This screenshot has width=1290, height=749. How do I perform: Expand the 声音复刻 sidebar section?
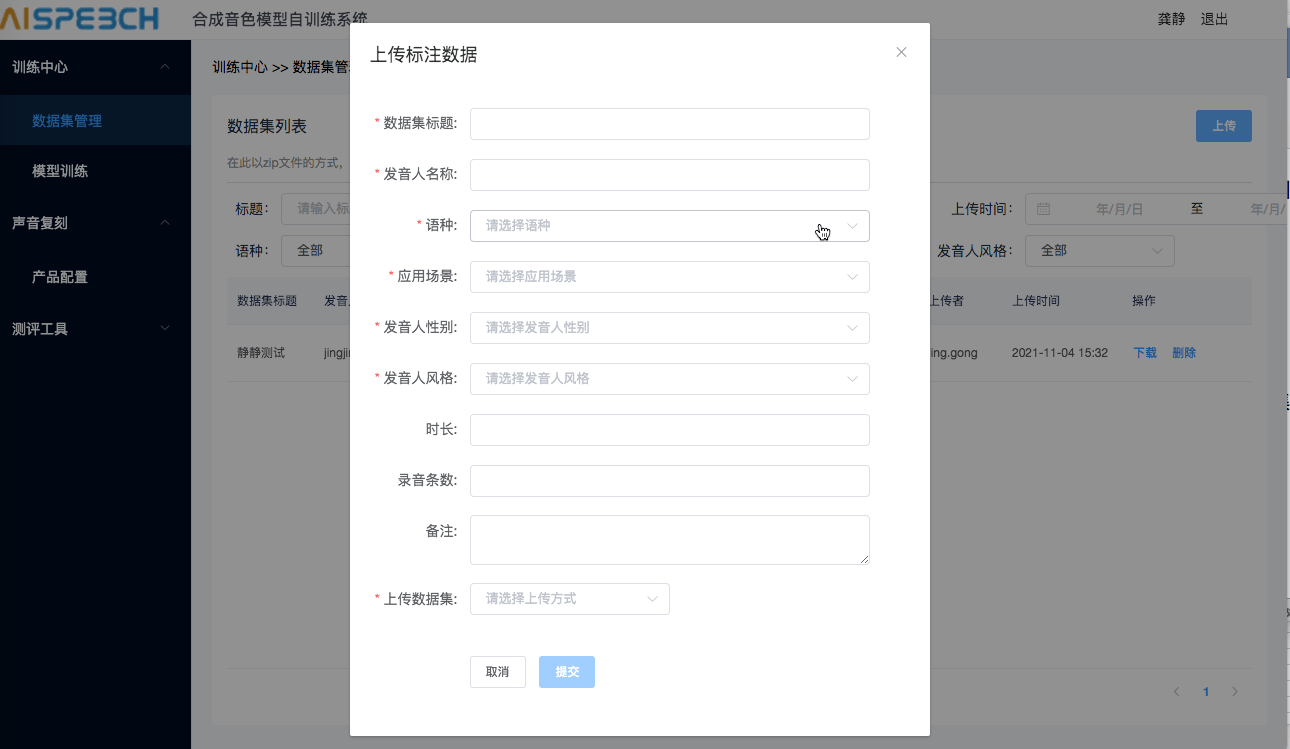coord(95,222)
